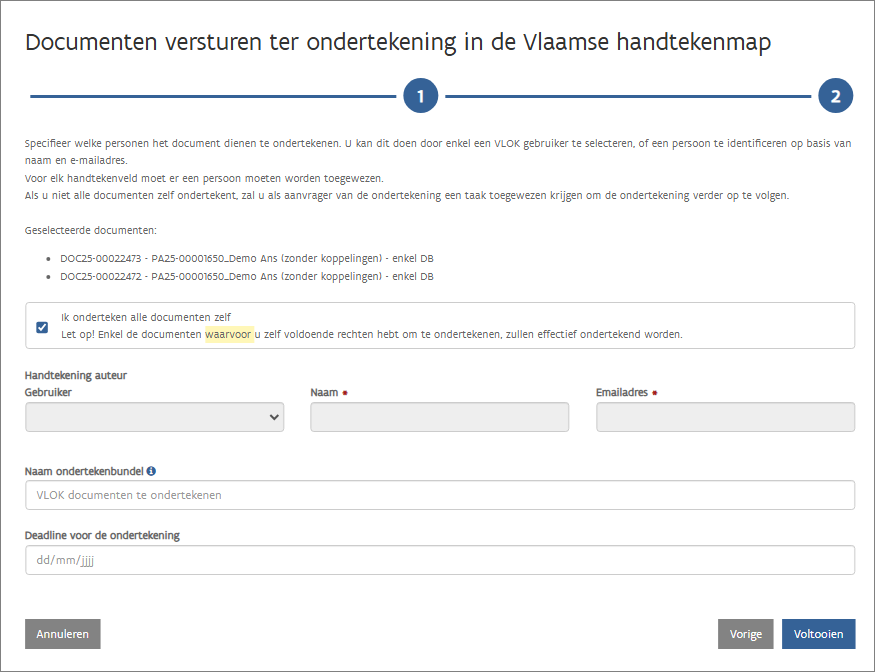
Task: Focus the Emailadres input field
Action: [725, 417]
